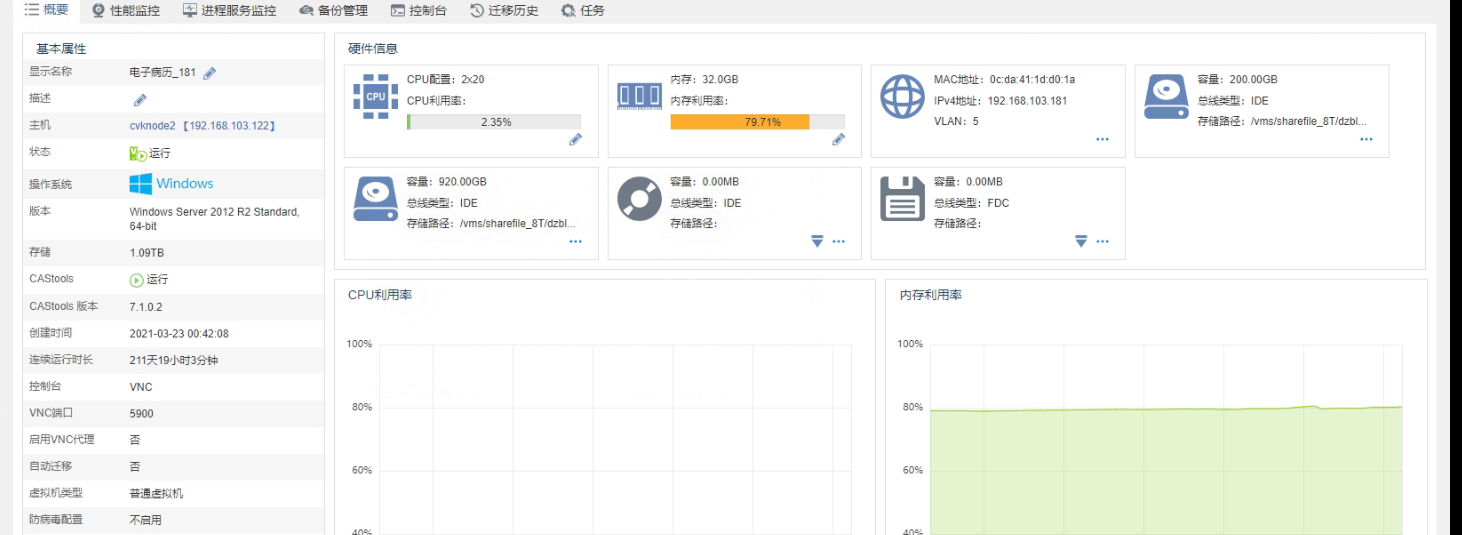Click VNC port 5900 value
The image size is (1462, 535).
[x=142, y=413]
